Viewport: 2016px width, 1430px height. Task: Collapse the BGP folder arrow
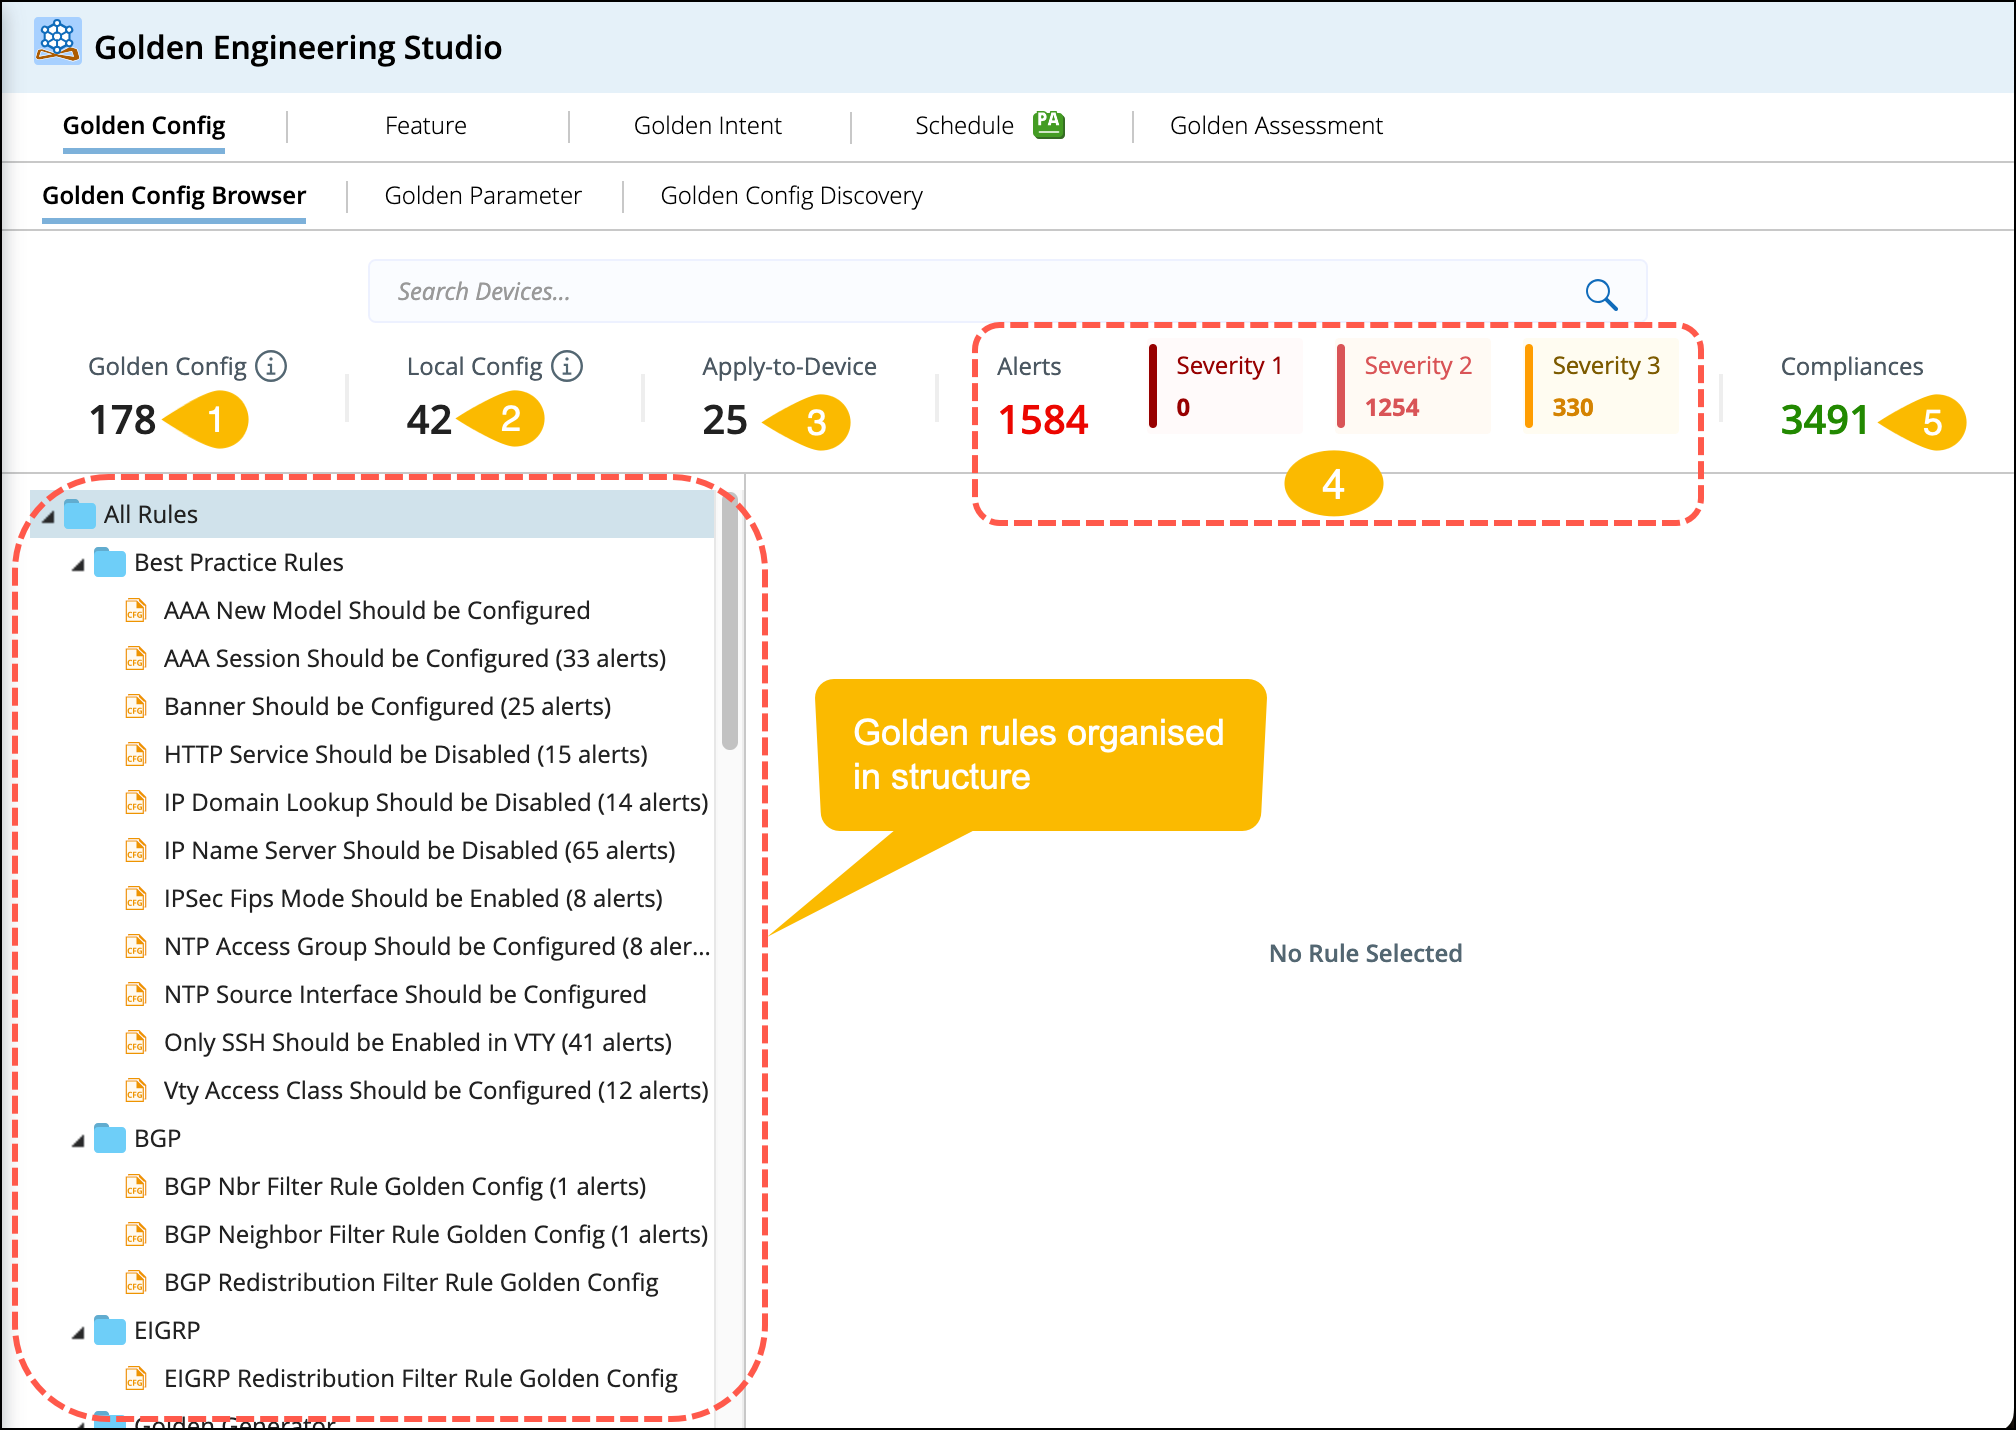[x=78, y=1141]
